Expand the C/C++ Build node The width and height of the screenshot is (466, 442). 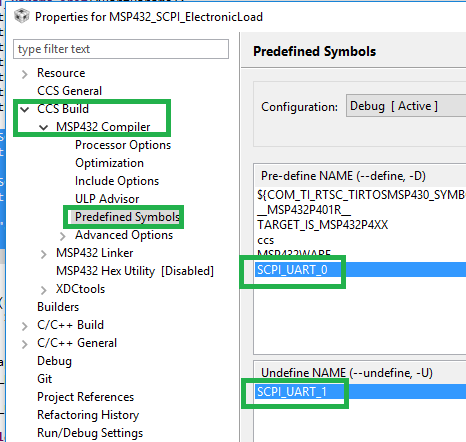coord(24,326)
